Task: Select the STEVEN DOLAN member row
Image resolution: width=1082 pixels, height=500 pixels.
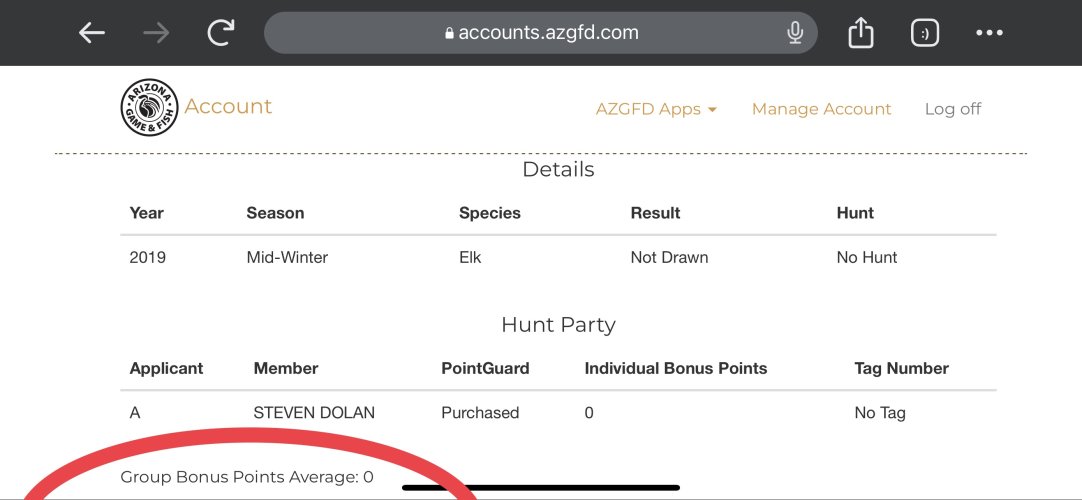Action: tap(558, 412)
